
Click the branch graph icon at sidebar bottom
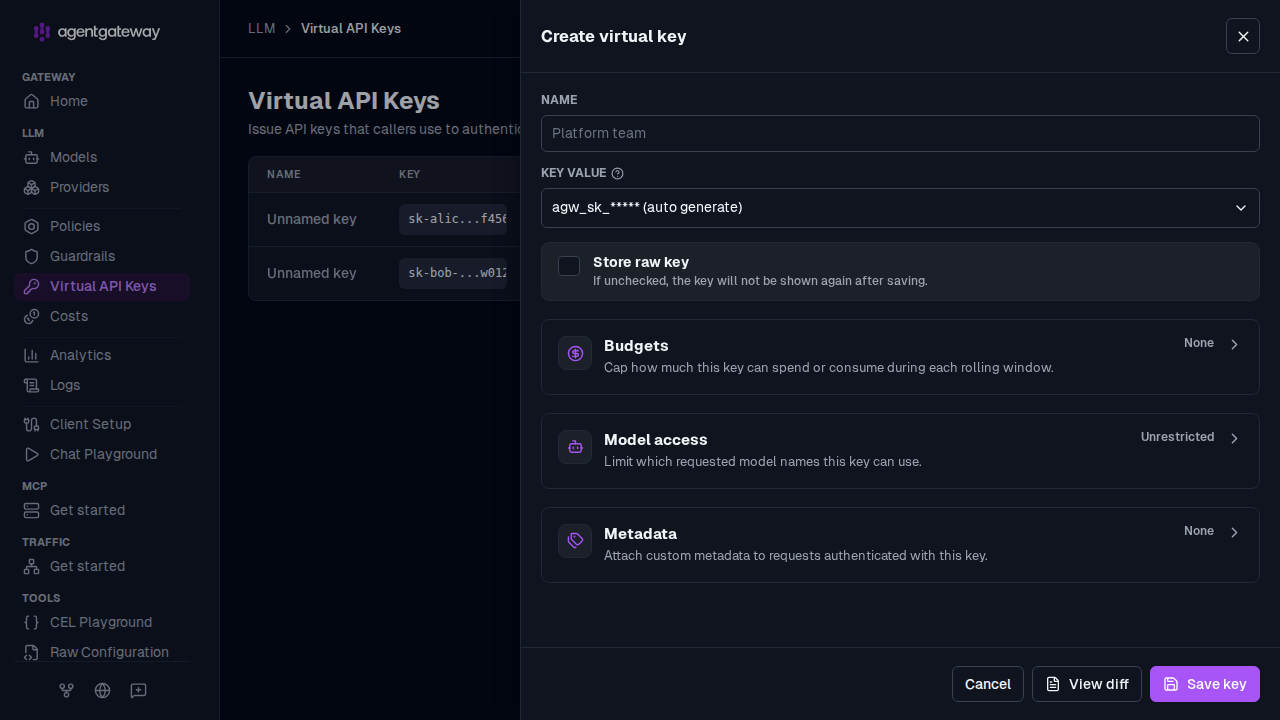pyautogui.click(x=66, y=690)
